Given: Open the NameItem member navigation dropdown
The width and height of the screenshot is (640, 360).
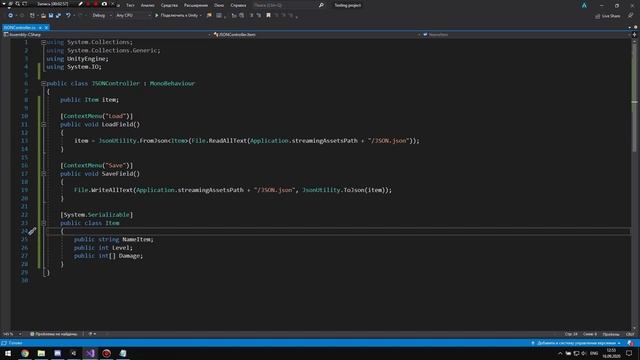Looking at the screenshot, I should tap(526, 35).
